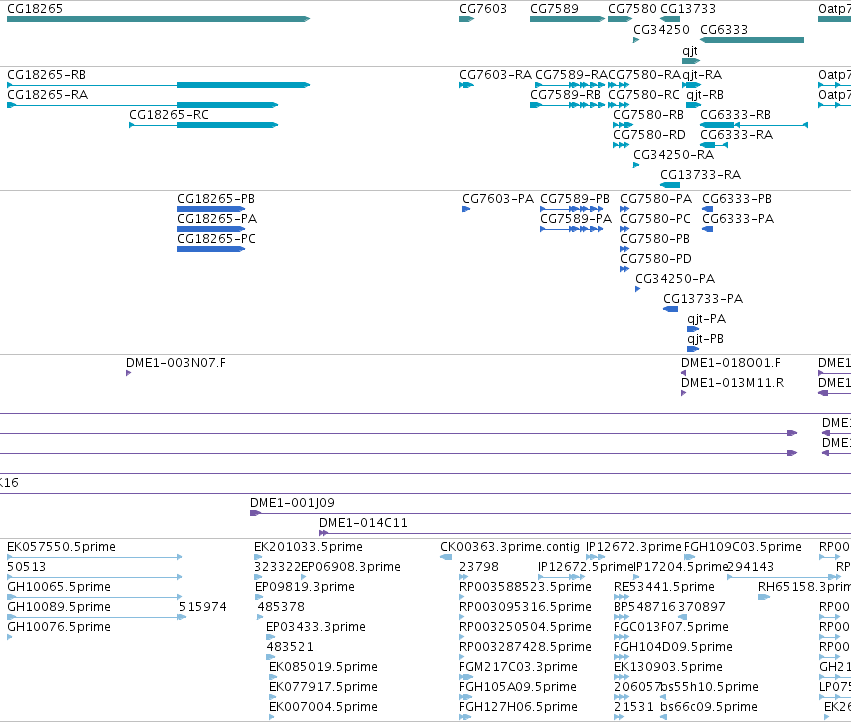
Task: Click the CG18265-PC protein label
Action: 216,239
